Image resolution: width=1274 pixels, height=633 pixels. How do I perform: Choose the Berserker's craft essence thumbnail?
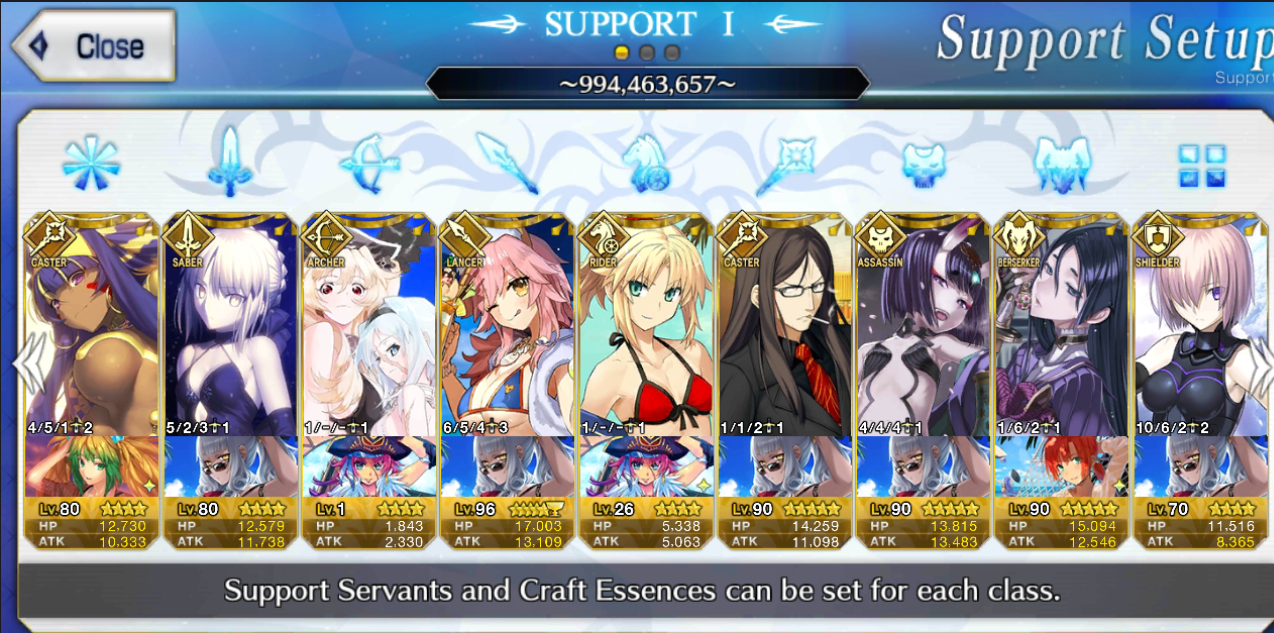tap(1060, 466)
